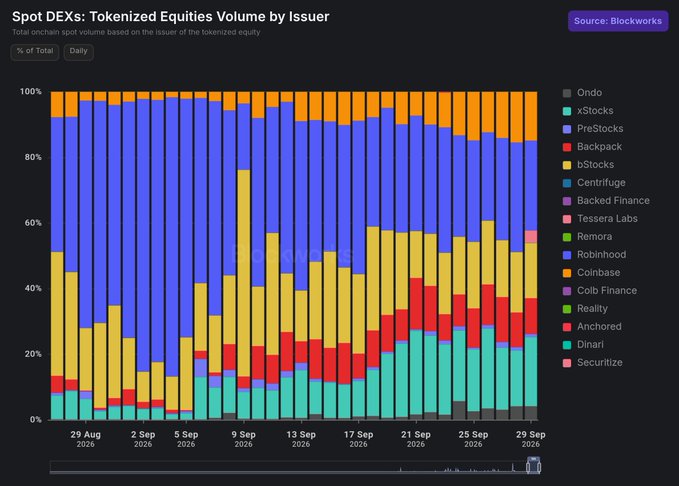Click the '29 Sep 2026' x-axis label
Screen dimensions: 679x486
tap(531, 439)
